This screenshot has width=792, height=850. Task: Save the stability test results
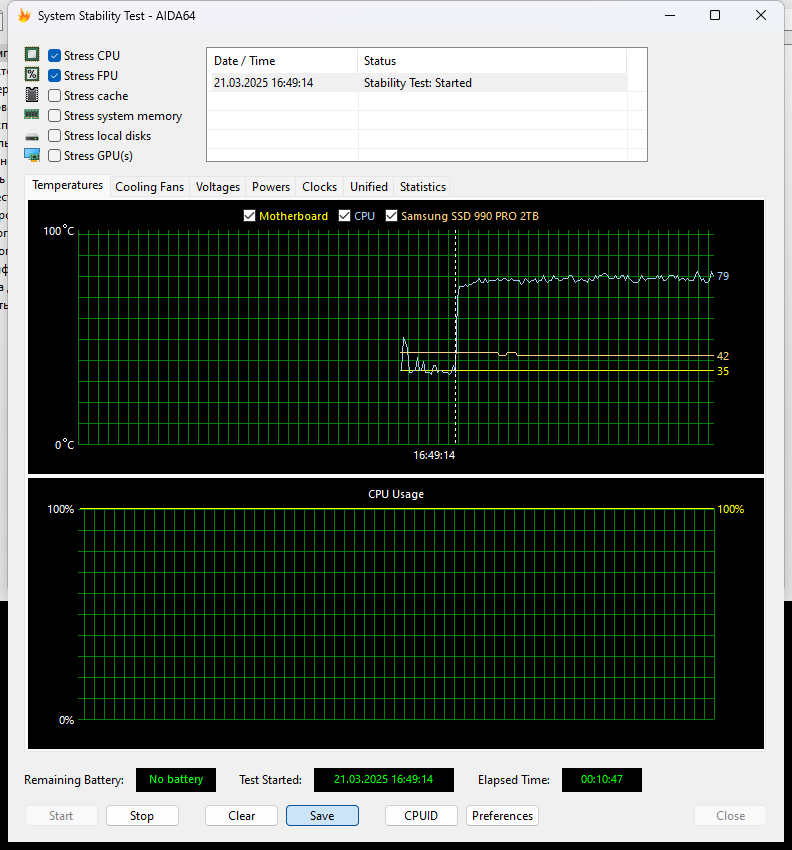pyautogui.click(x=322, y=816)
